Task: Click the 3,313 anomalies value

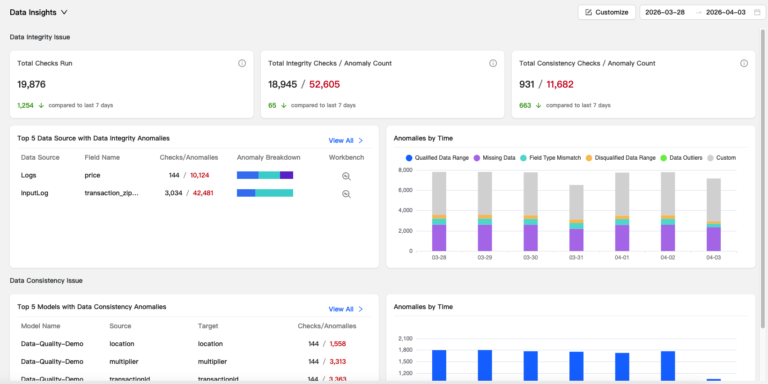Action: (337, 361)
